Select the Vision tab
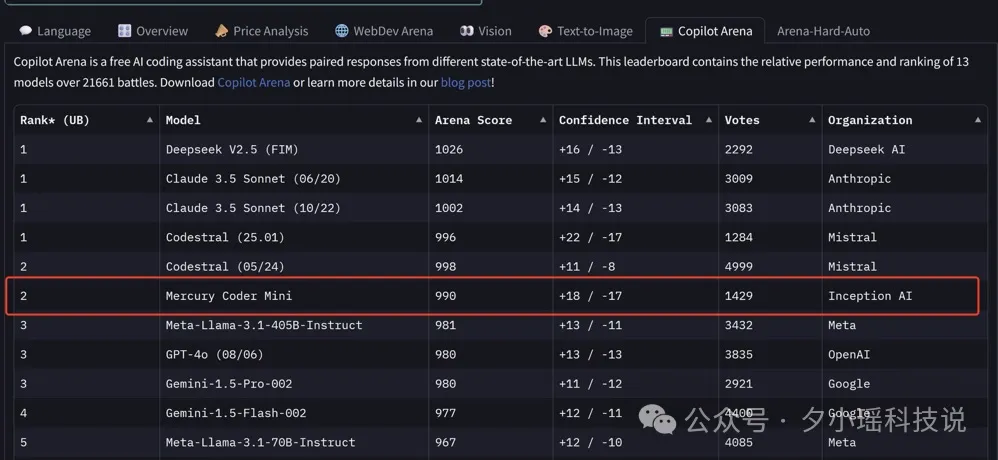Screen dimensions: 998x460 [486, 31]
